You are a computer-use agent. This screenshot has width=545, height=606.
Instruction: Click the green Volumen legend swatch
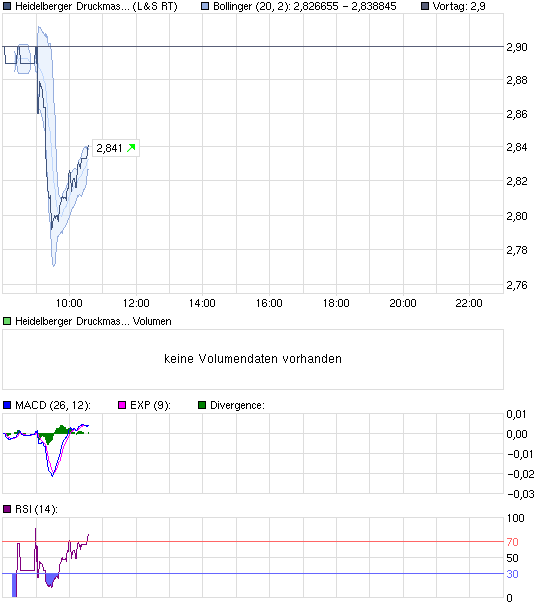tap(7, 321)
